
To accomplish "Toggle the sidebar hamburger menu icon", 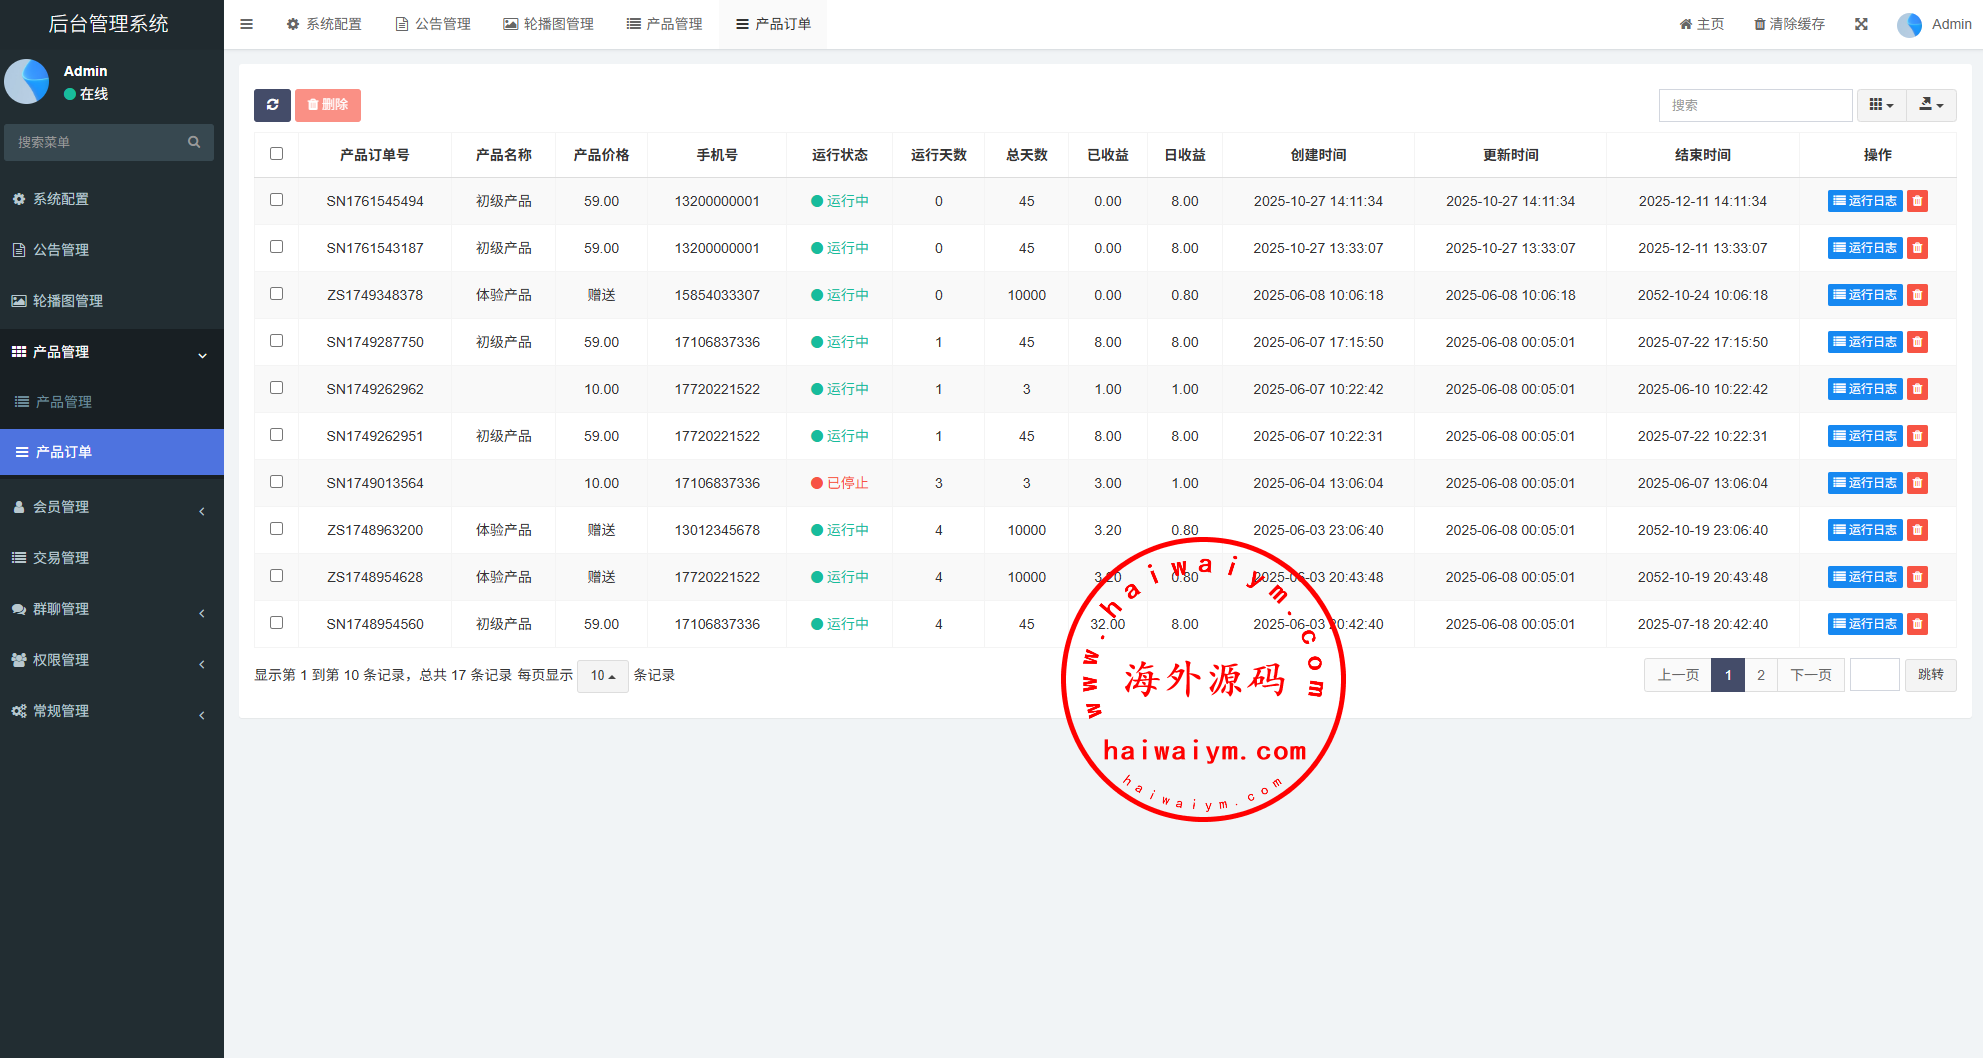I will (246, 24).
